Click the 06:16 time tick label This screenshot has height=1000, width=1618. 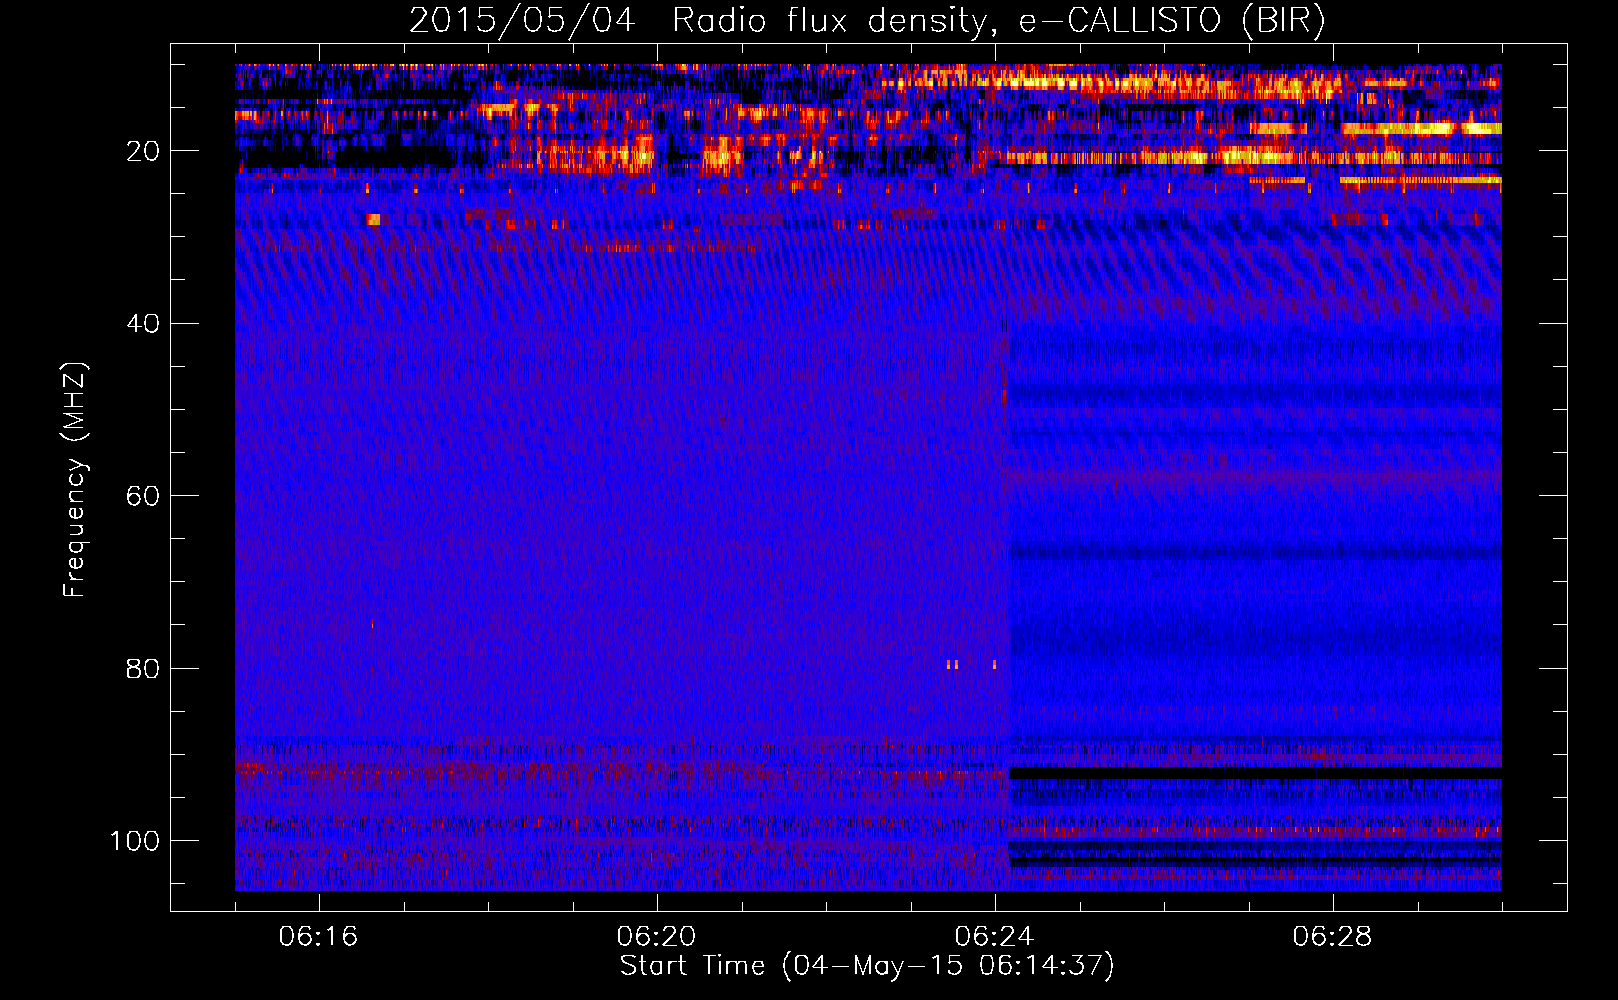[318, 937]
